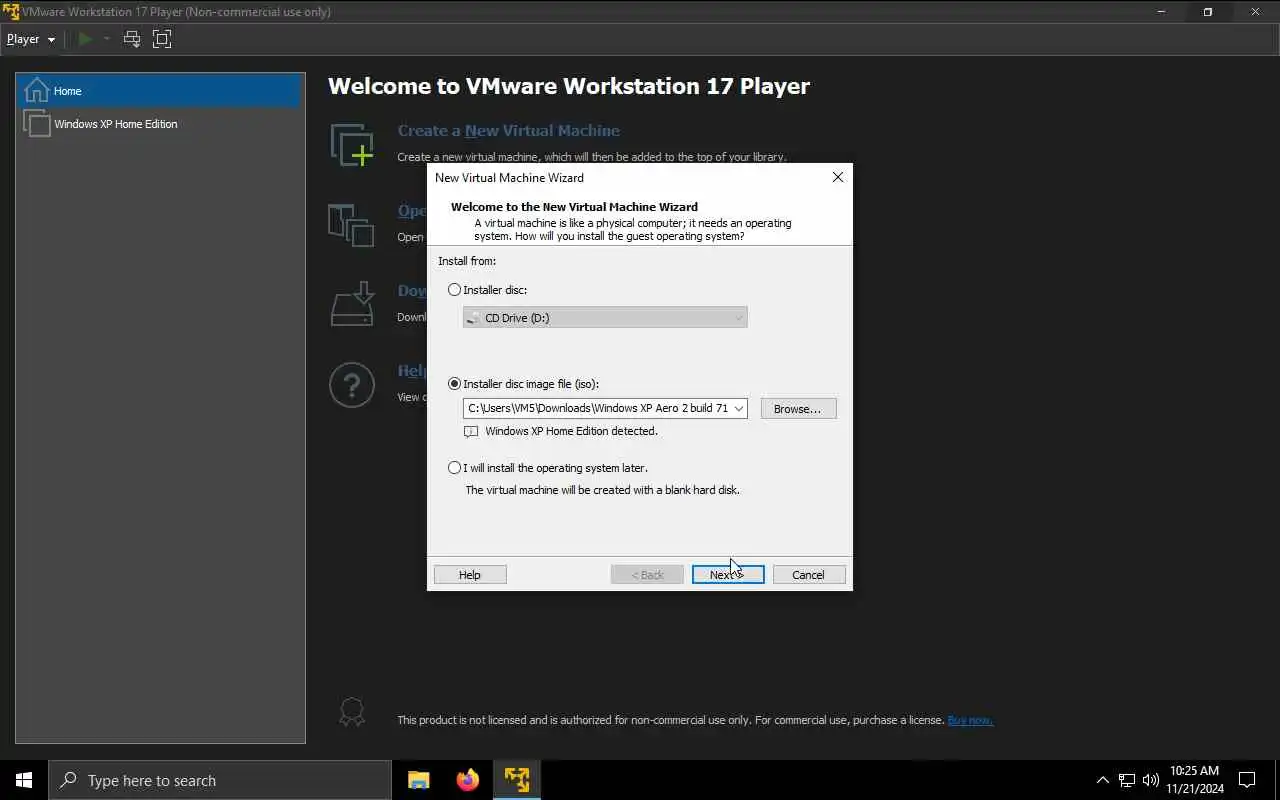Click VMware Player taskbar icon
Viewport: 1280px width, 800px height.
point(516,780)
